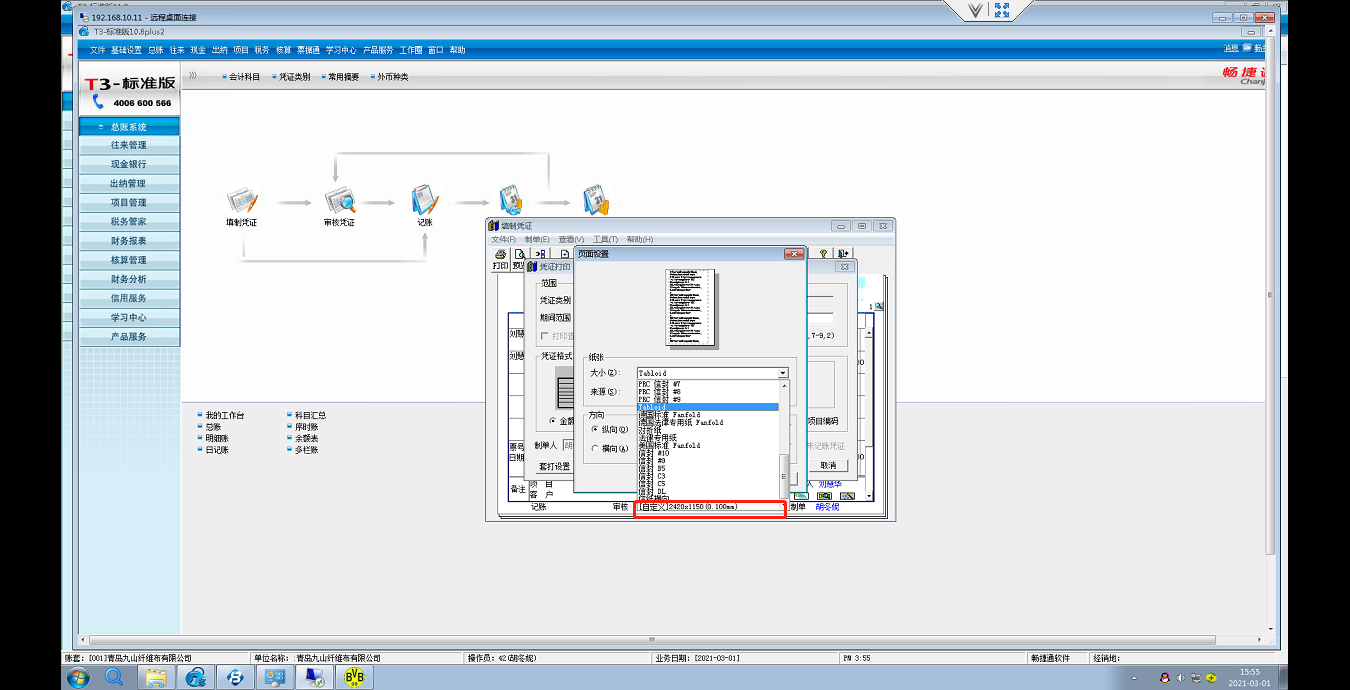This screenshot has width=1350, height=690.
Task: Choose Tabloid in paper size list
Action: pyautogui.click(x=708, y=407)
